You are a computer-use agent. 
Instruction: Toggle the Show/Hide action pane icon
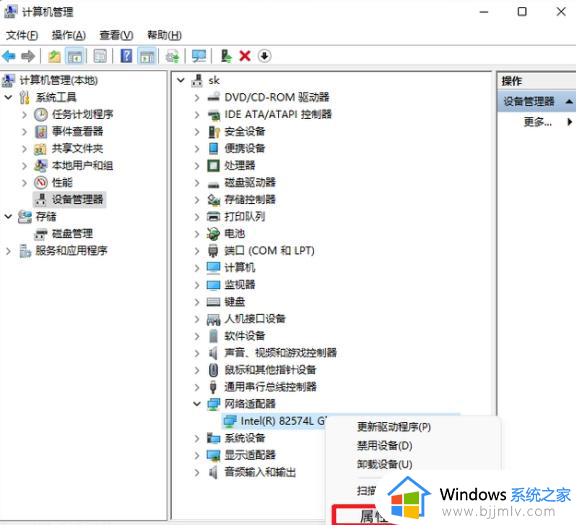pos(147,56)
